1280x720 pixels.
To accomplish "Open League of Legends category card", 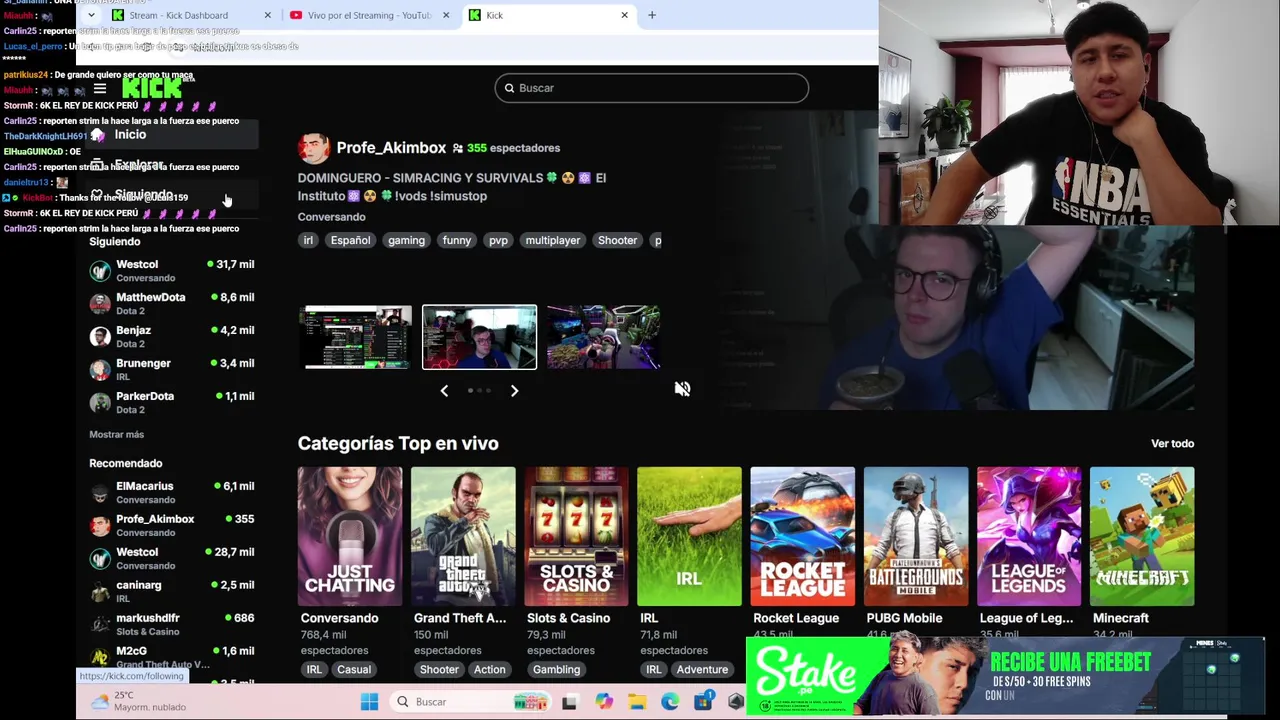I will [x=1029, y=536].
